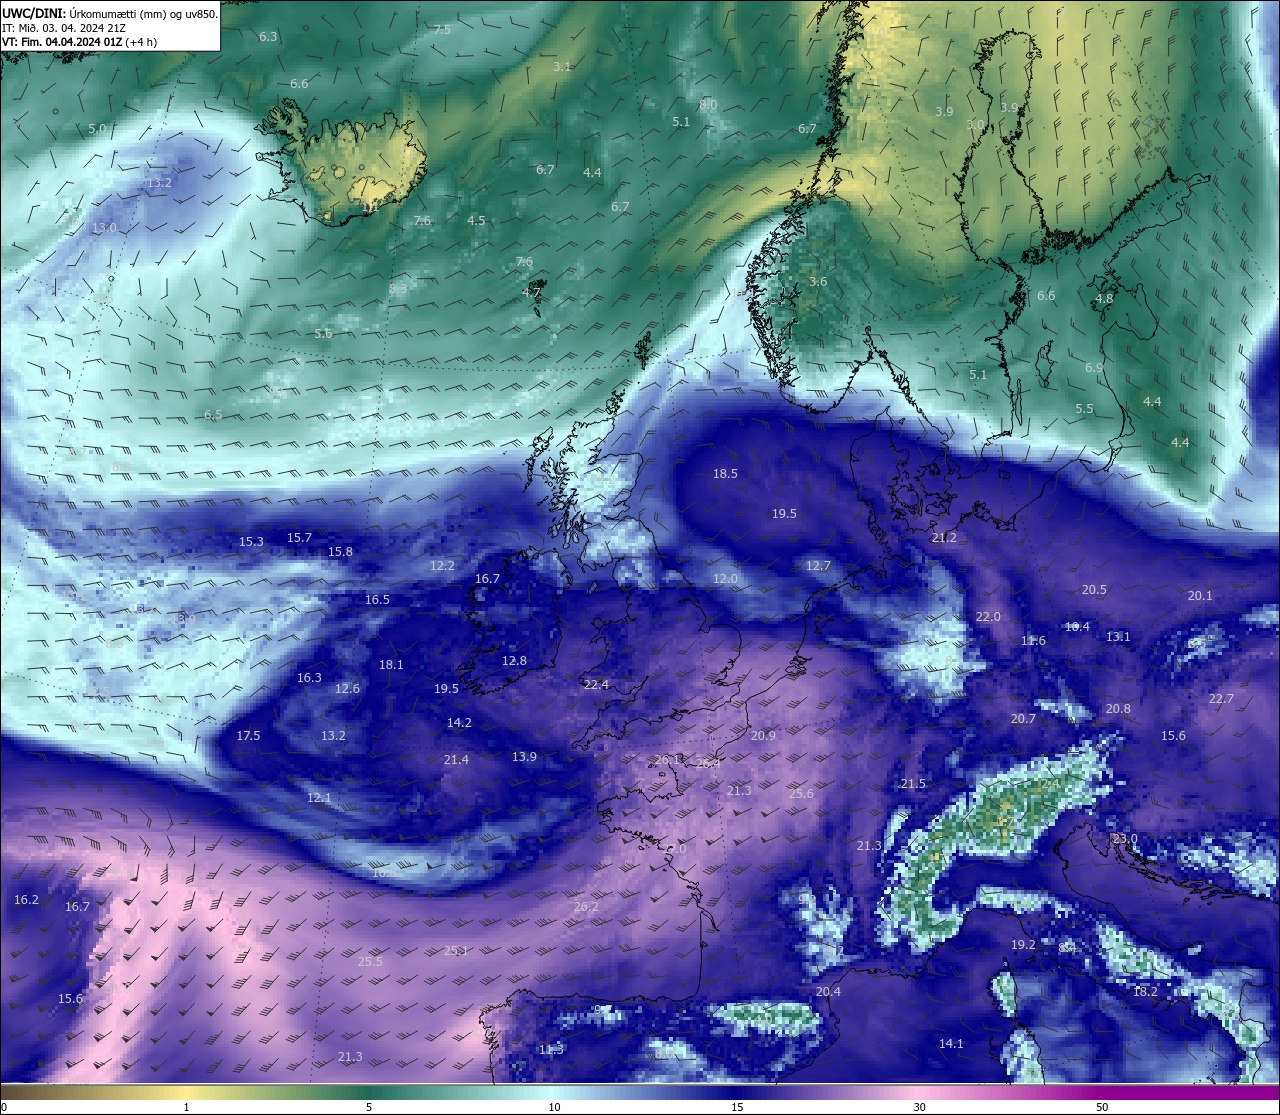Click the 12.0 value on the map
Viewport: 1280px width, 1115px height.
(x=725, y=579)
